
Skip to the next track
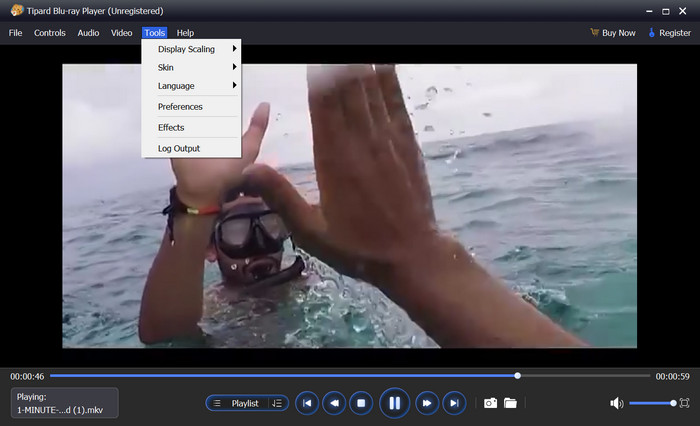454,403
